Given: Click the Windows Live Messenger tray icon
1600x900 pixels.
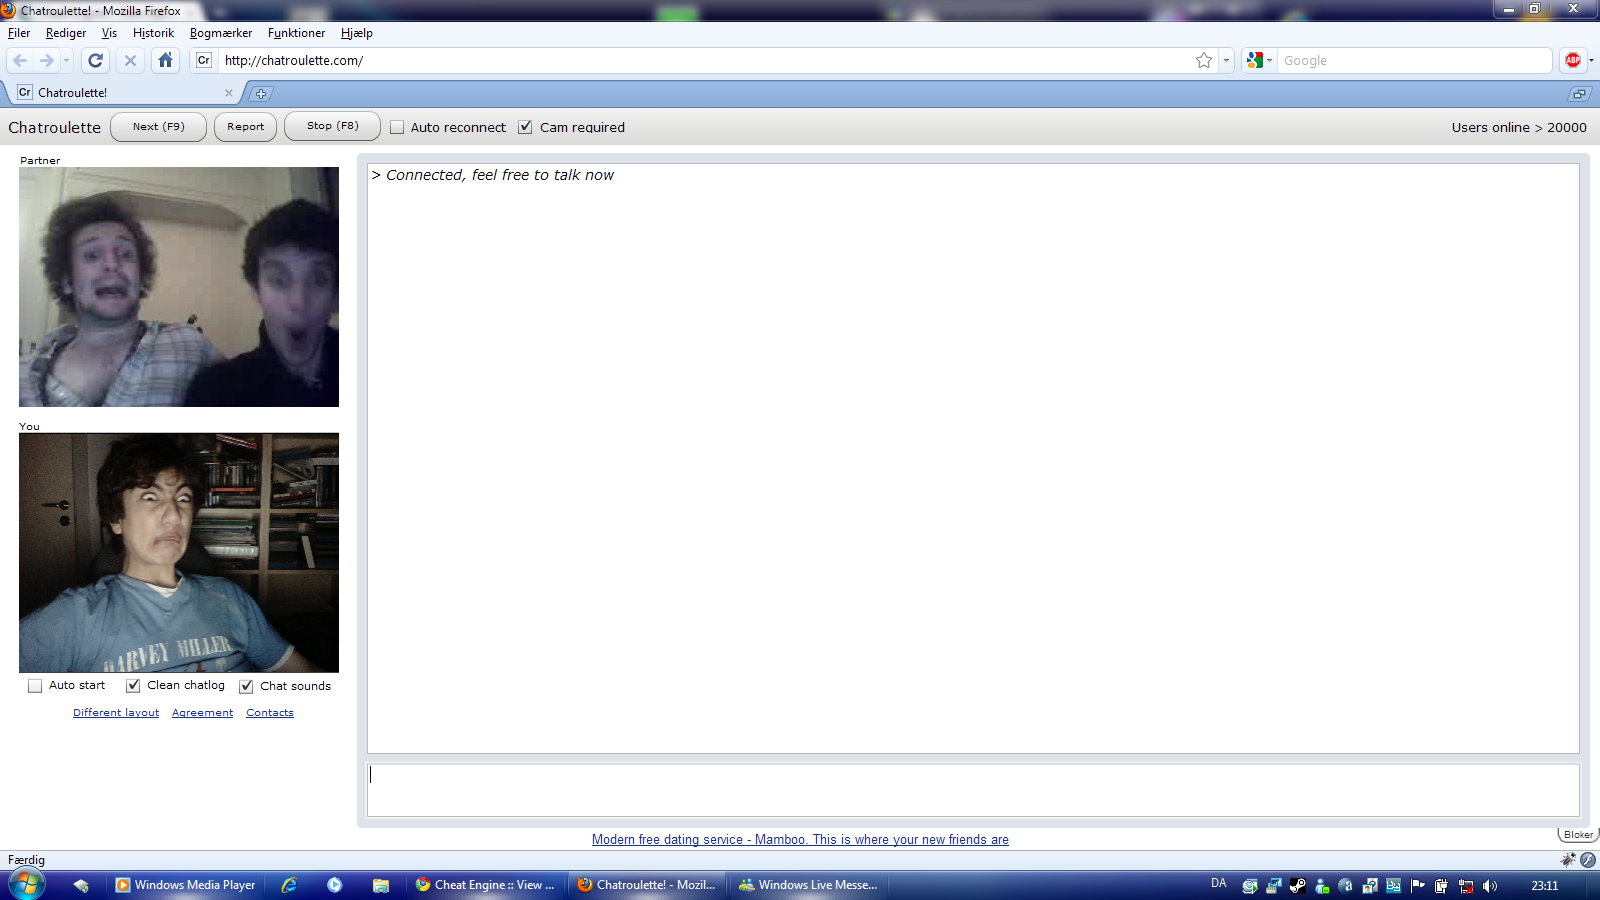Looking at the screenshot, I should tap(1321, 886).
